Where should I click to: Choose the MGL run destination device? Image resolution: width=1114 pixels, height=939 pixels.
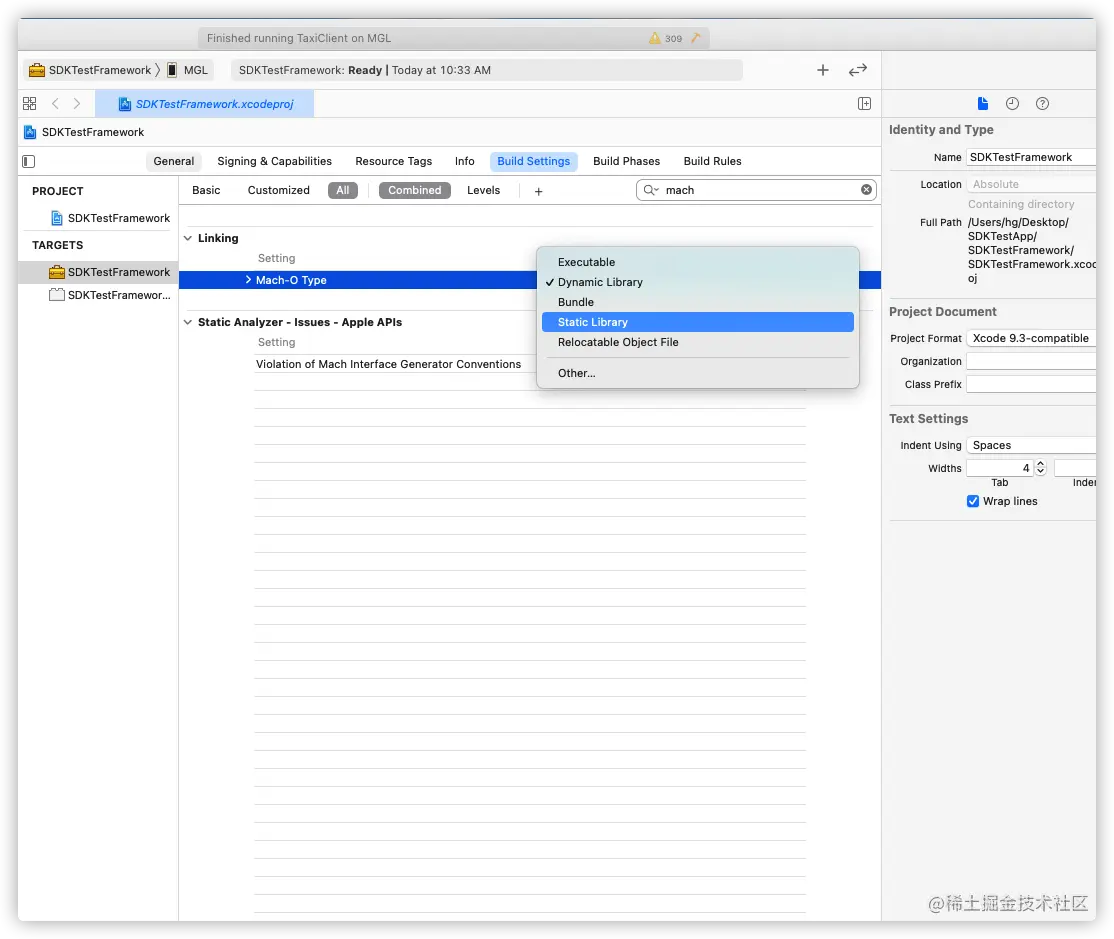pyautogui.click(x=188, y=70)
